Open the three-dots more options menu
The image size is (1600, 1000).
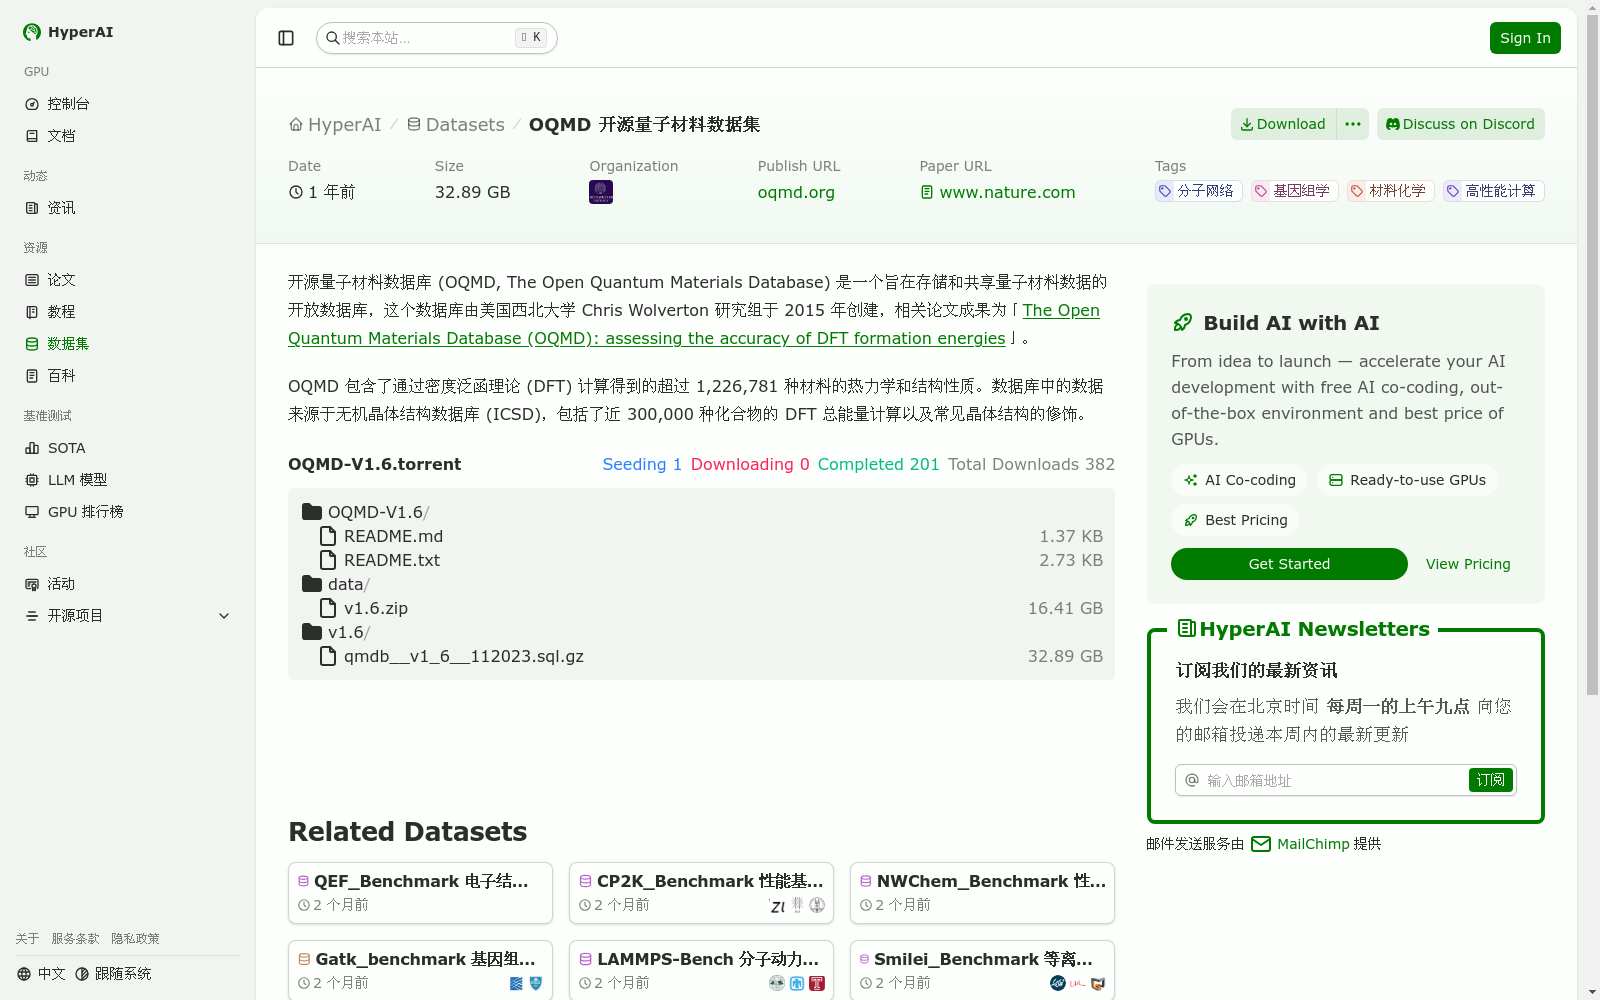pos(1353,124)
